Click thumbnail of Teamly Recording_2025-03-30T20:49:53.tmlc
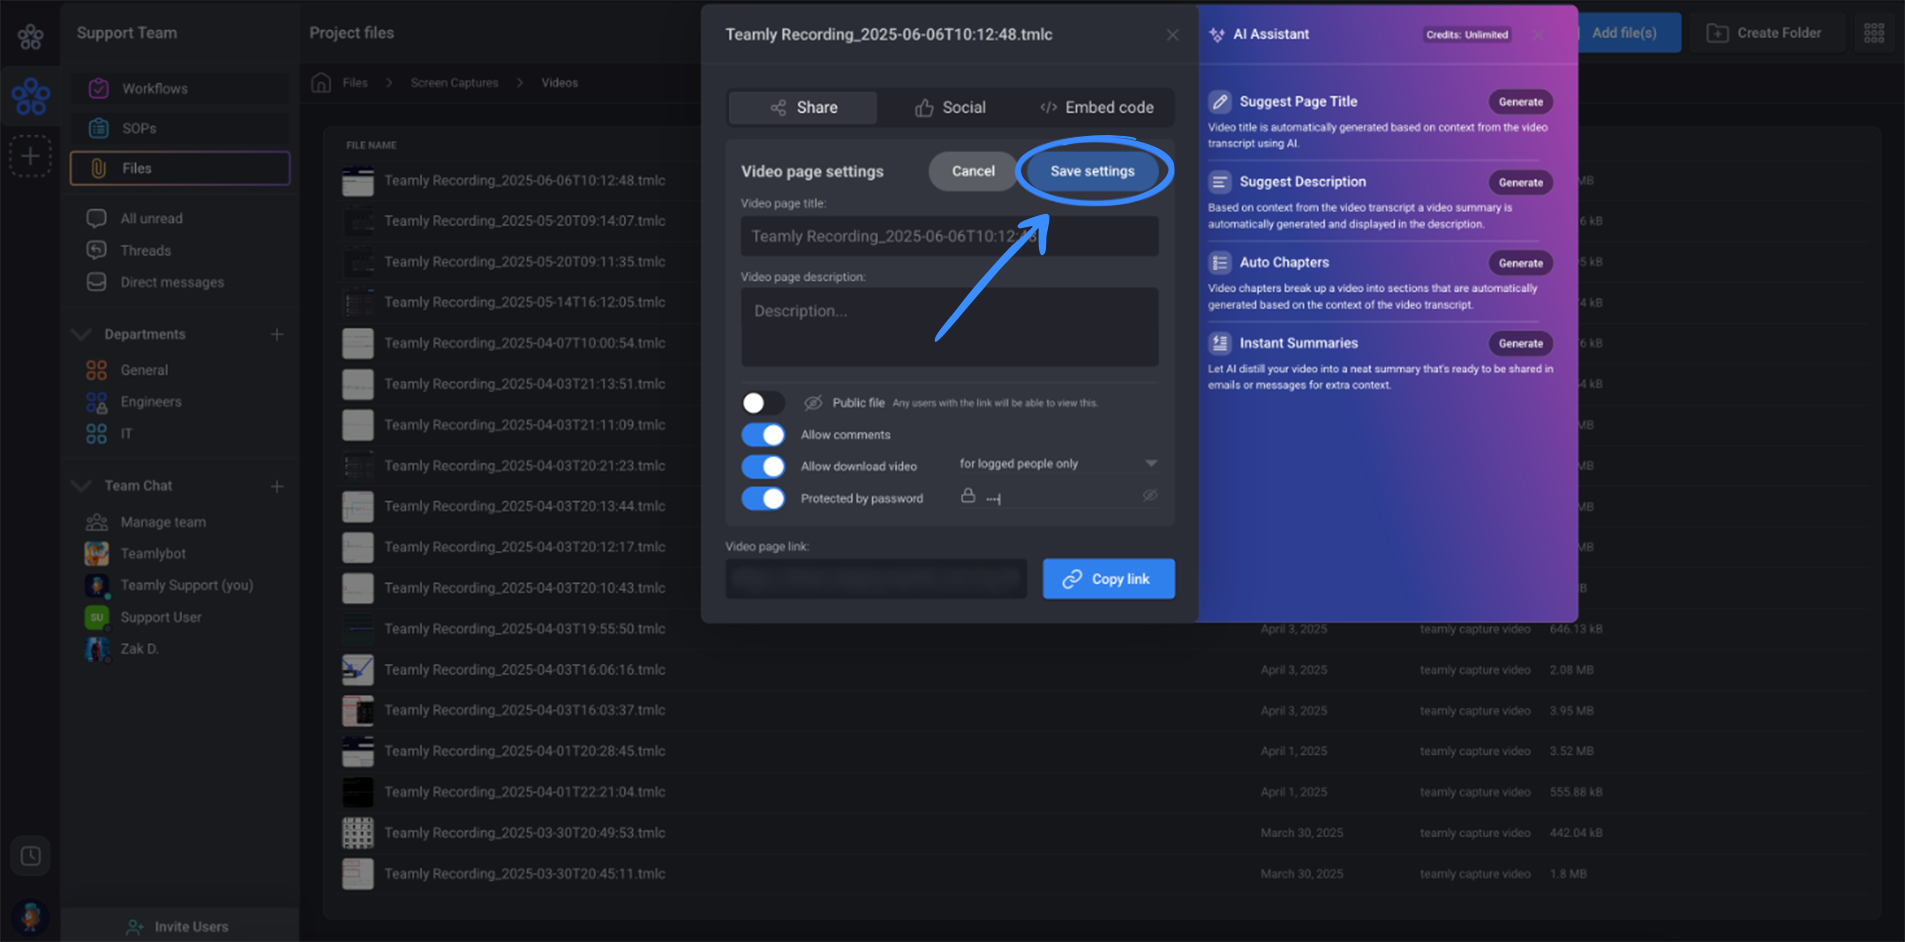The width and height of the screenshot is (1905, 942). pyautogui.click(x=358, y=833)
